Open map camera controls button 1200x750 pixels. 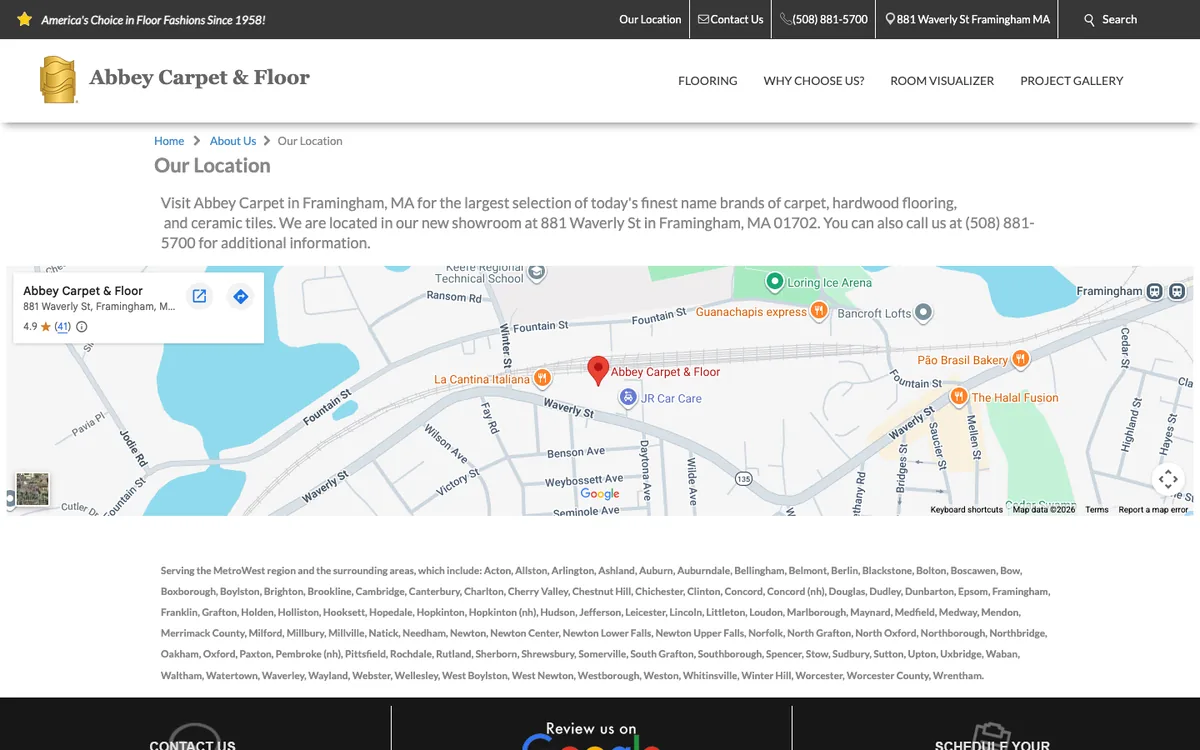(x=1168, y=479)
